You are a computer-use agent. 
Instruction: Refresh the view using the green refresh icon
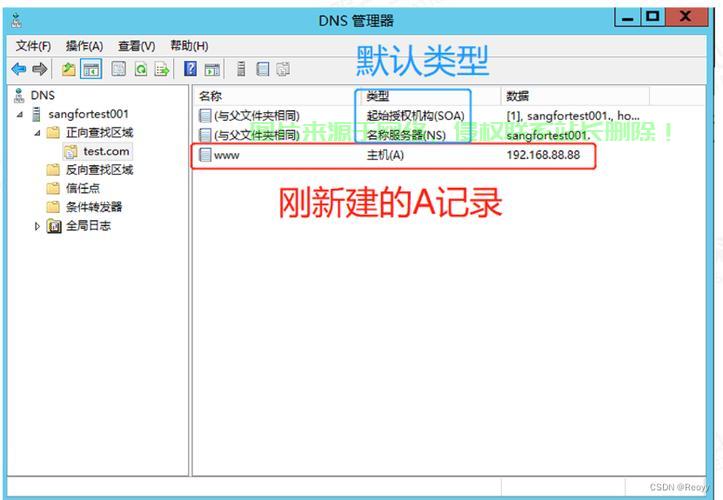point(141,70)
